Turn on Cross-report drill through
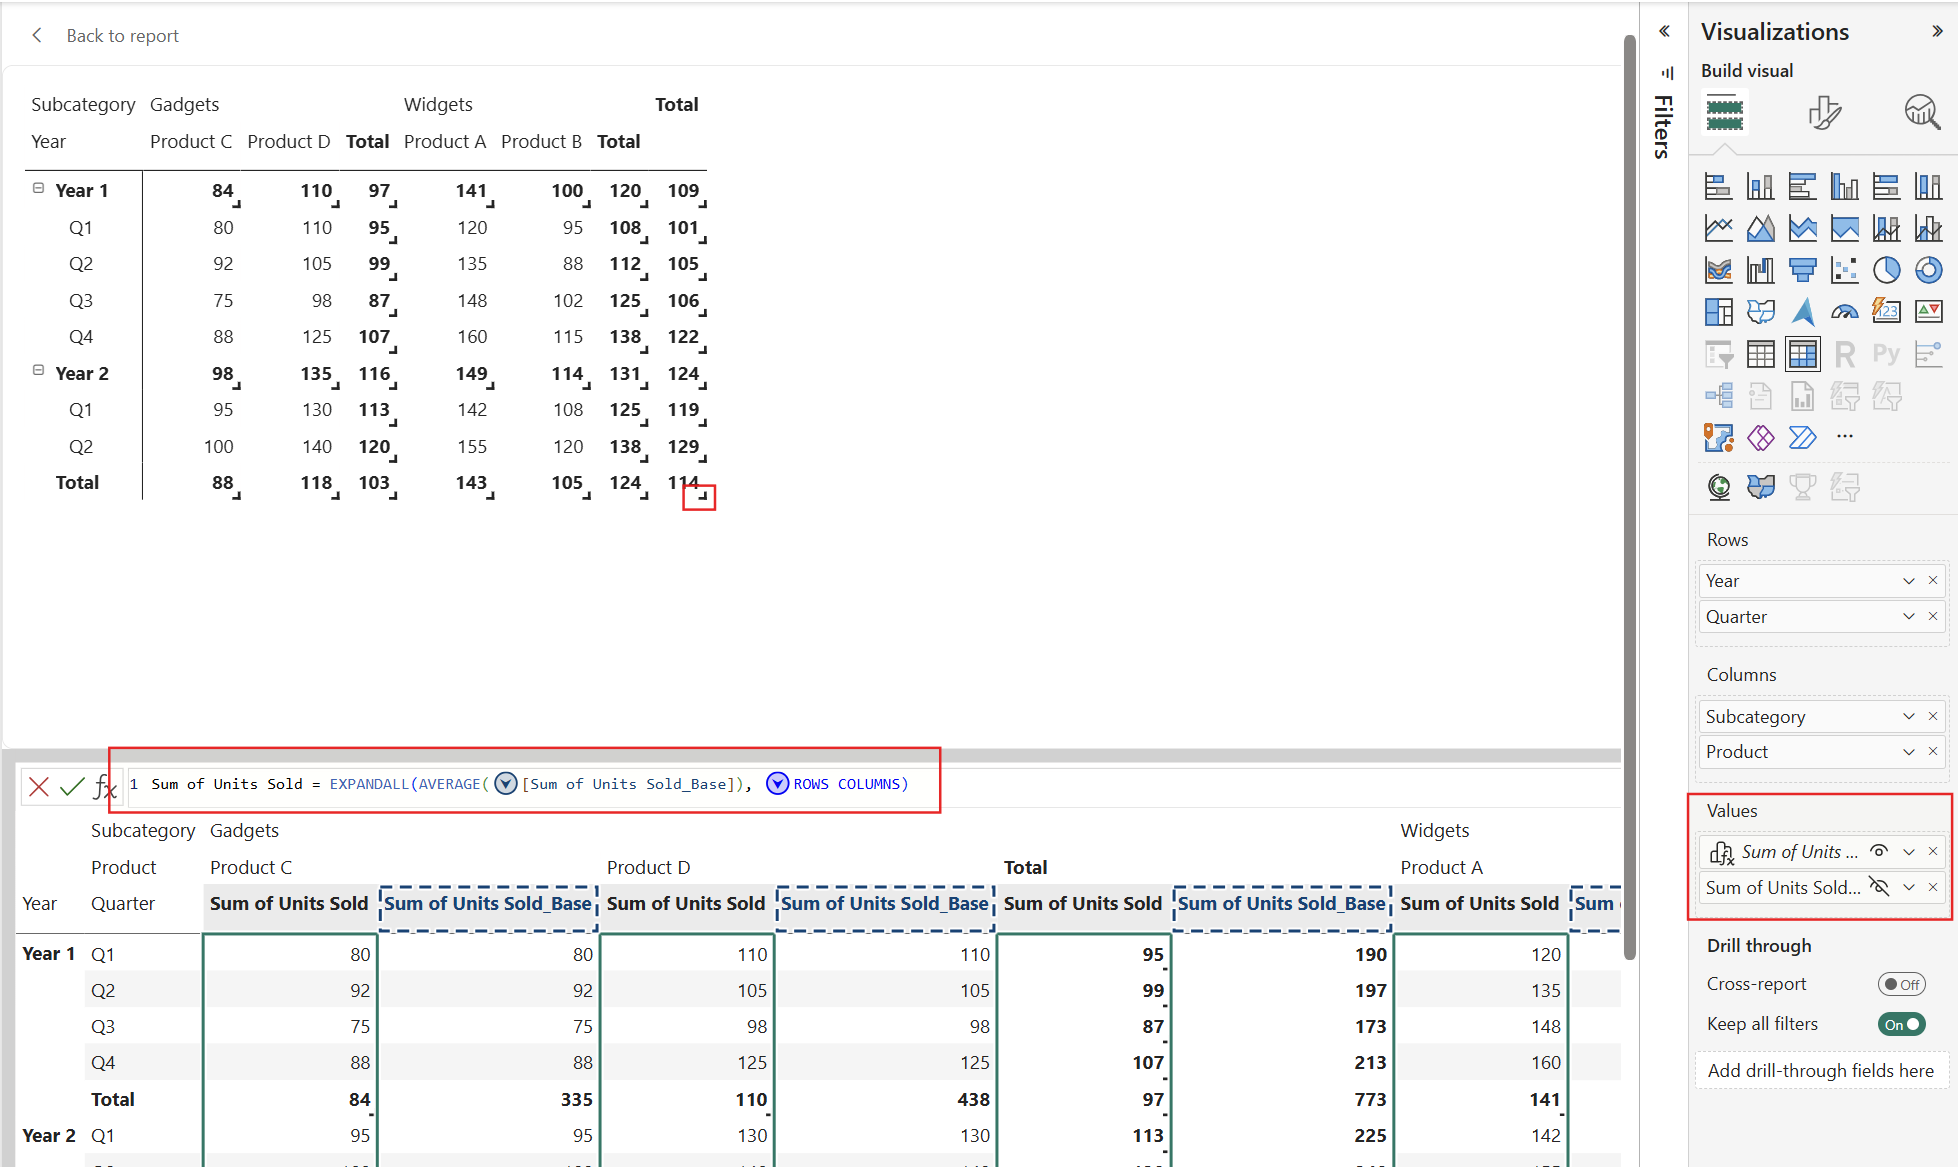This screenshot has width=1958, height=1167. pos(1901,984)
